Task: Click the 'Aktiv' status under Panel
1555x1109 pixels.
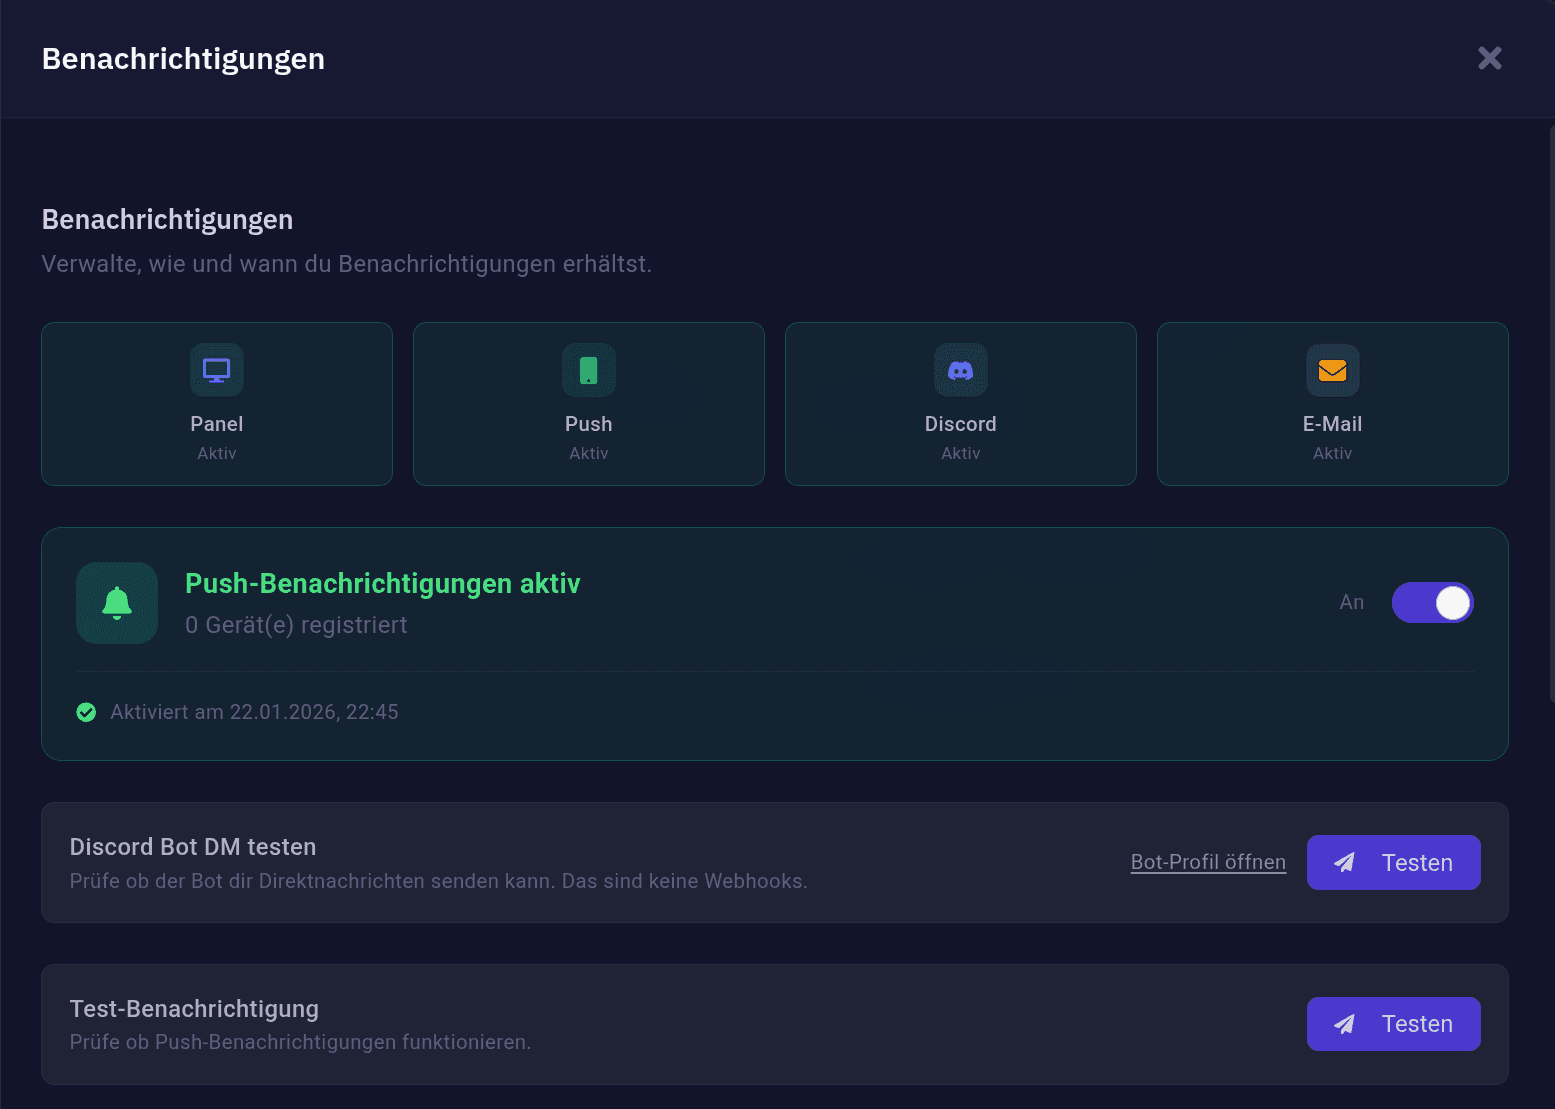Action: coord(217,453)
